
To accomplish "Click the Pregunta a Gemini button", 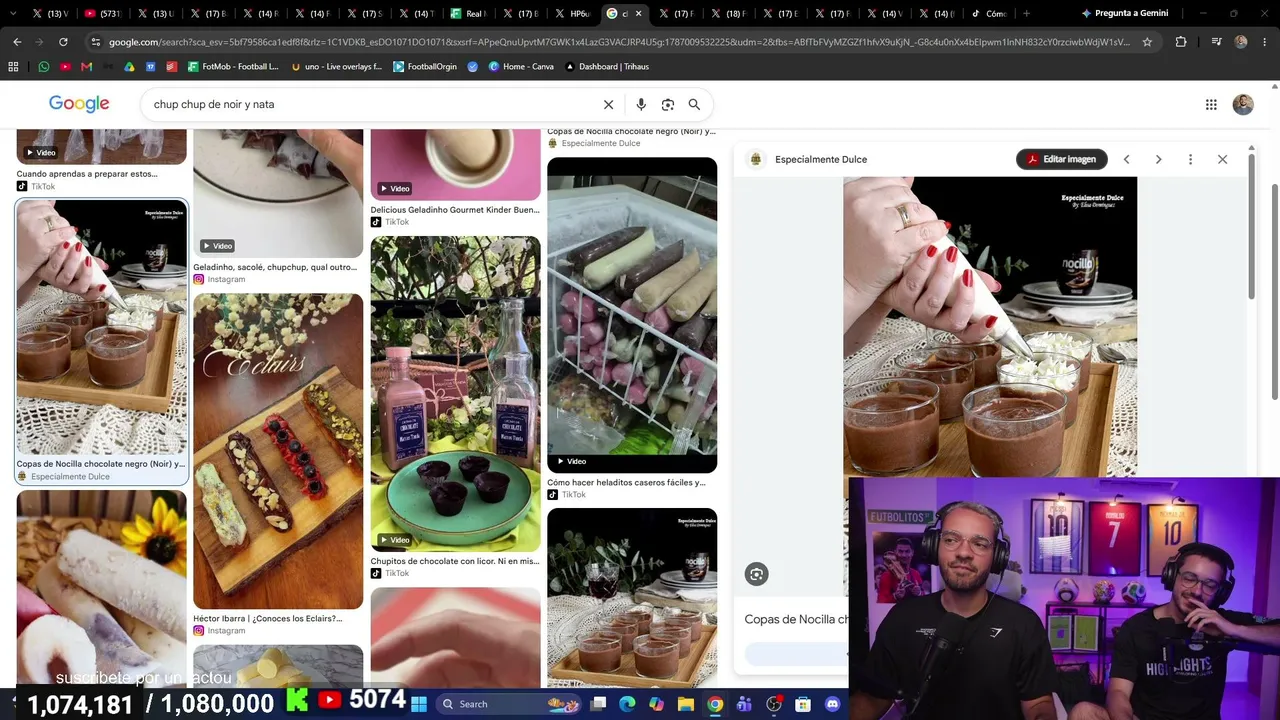I will click(1125, 14).
